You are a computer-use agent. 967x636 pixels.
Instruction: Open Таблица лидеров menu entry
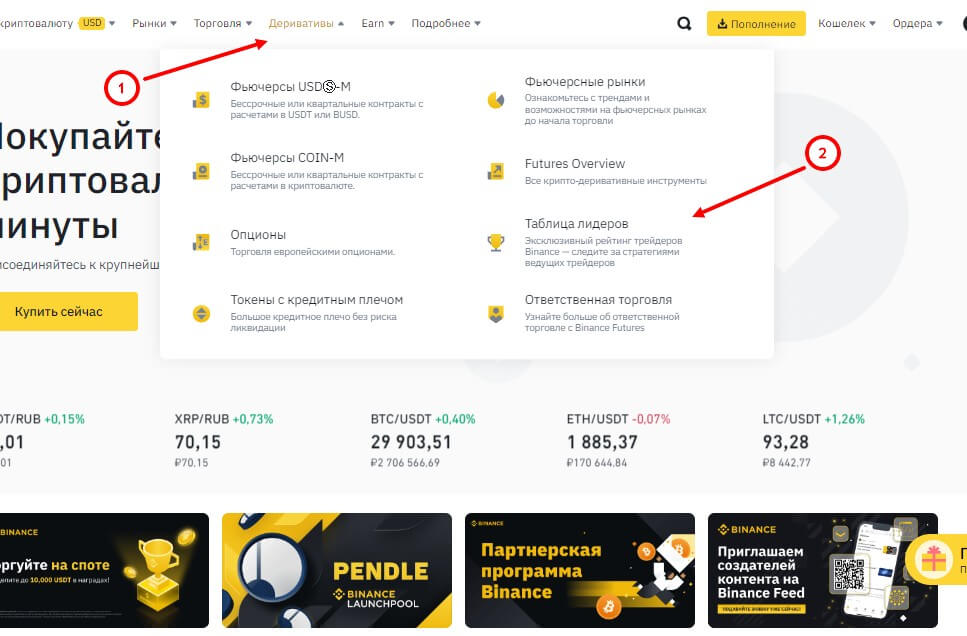[576, 224]
